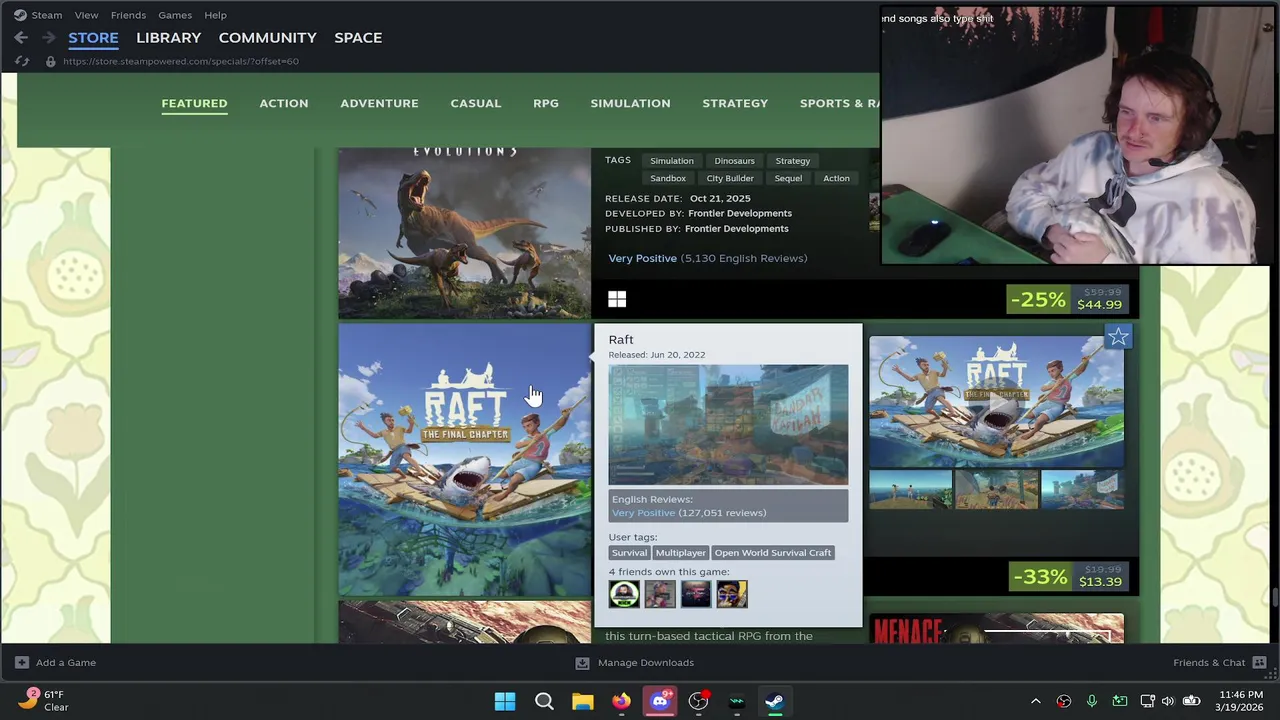
Task: Open the Raft large capsule image
Action: coord(464,460)
